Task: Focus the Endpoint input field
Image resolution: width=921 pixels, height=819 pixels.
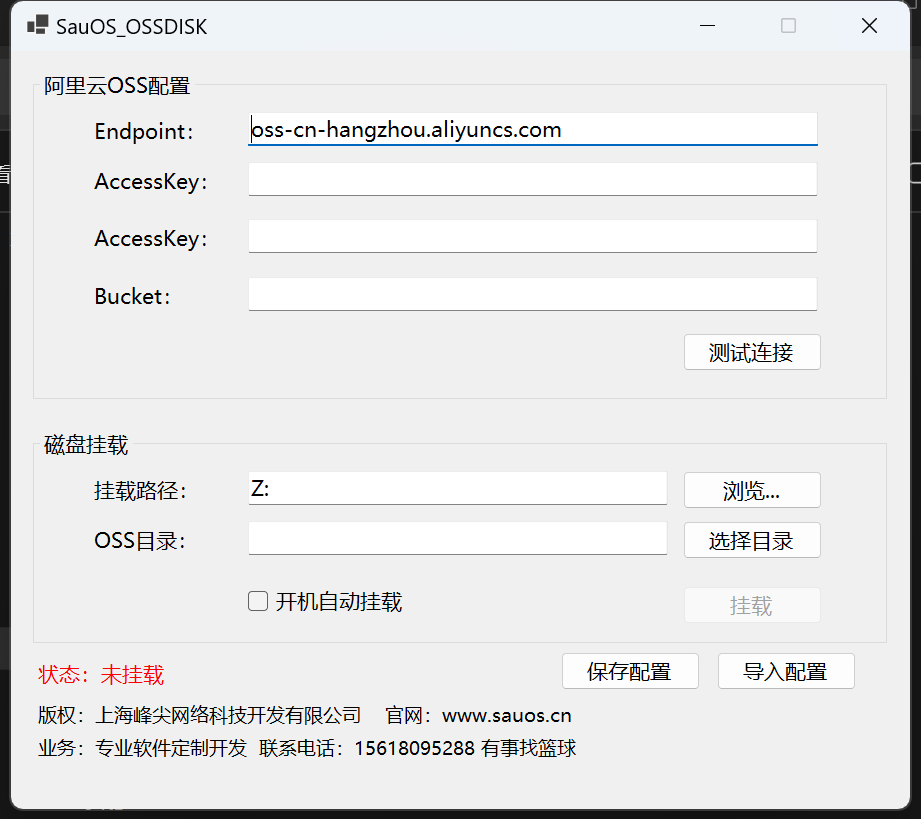Action: coord(532,129)
